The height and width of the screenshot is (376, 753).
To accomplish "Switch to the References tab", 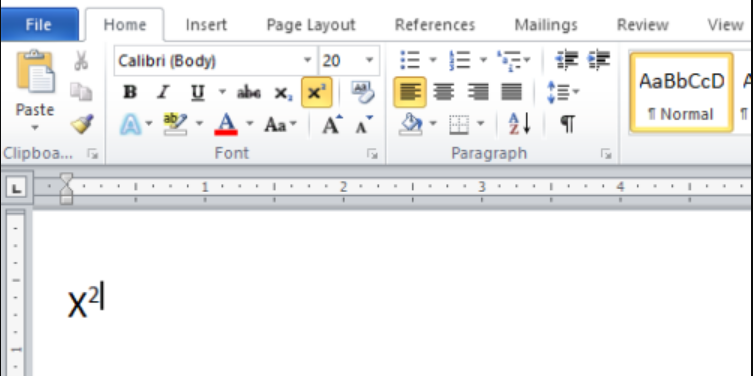I will [x=435, y=25].
